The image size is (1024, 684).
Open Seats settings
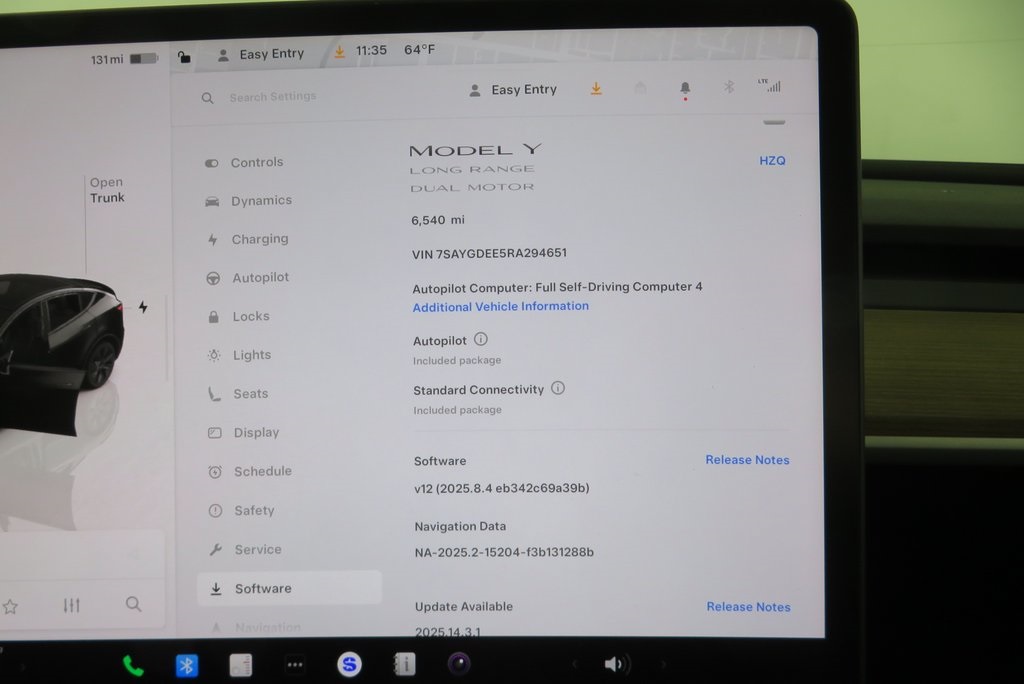click(238, 394)
